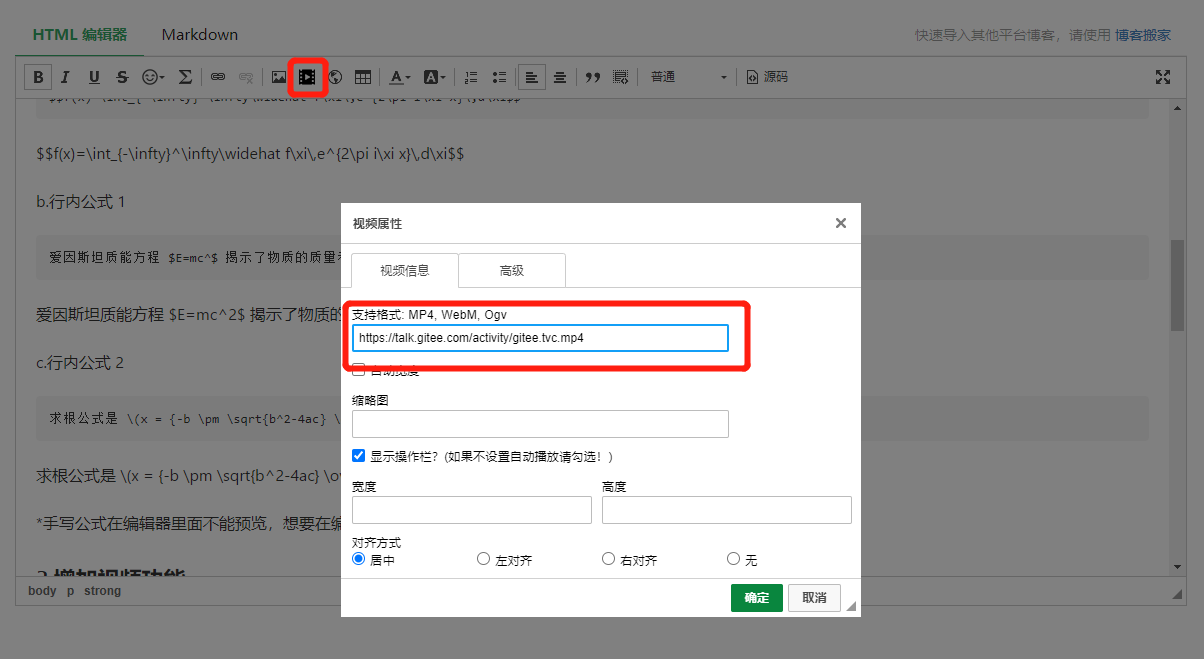Image resolution: width=1204 pixels, height=659 pixels.
Task: Click the 'c.行内公式 2' heading text
Action: 80,362
